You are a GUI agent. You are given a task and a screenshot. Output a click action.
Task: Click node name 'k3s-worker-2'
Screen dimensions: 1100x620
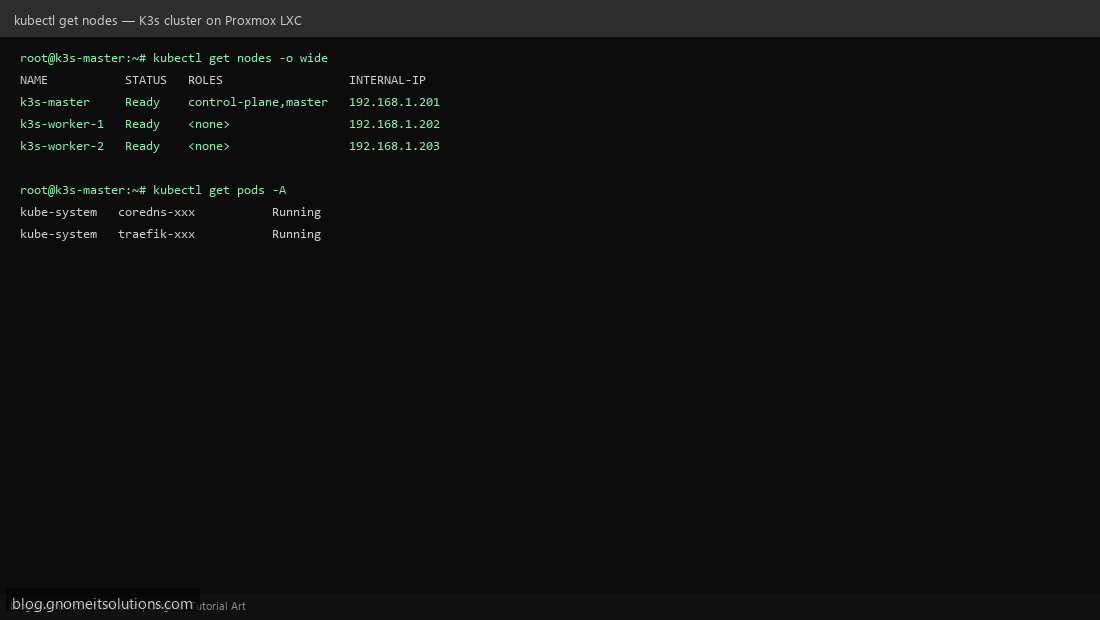tap(62, 146)
